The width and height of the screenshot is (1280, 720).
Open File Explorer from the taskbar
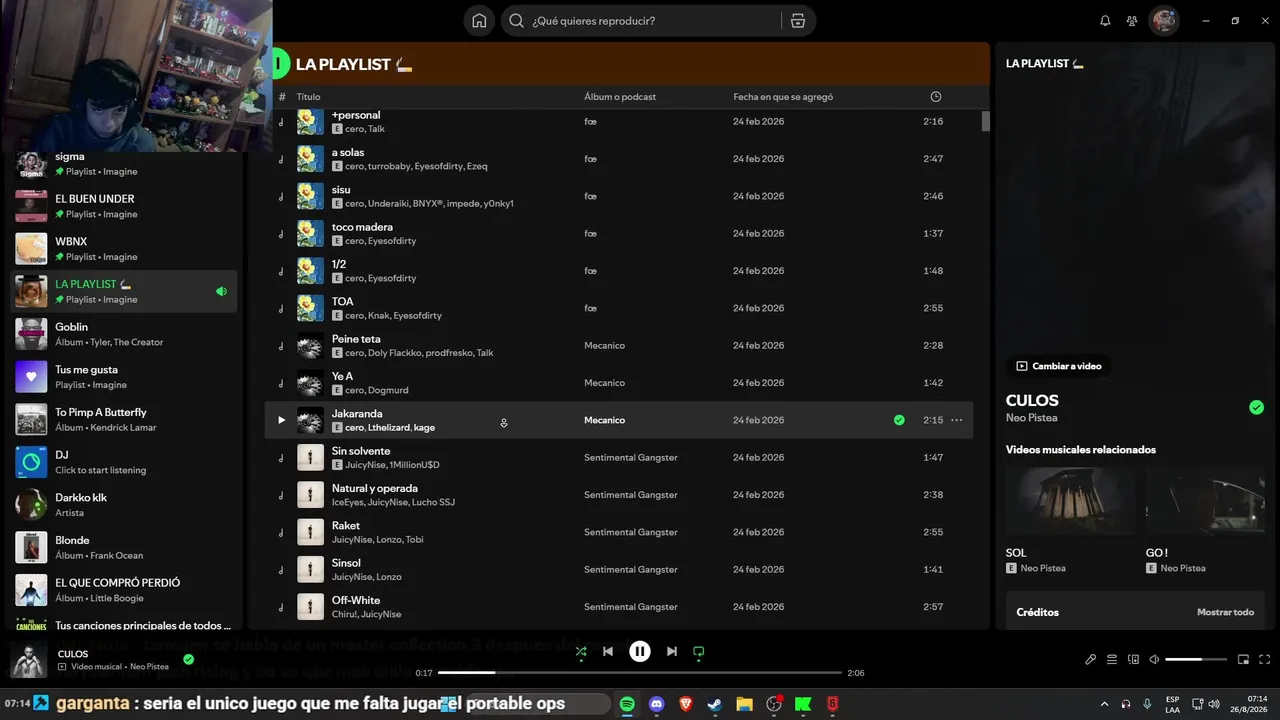(744, 704)
